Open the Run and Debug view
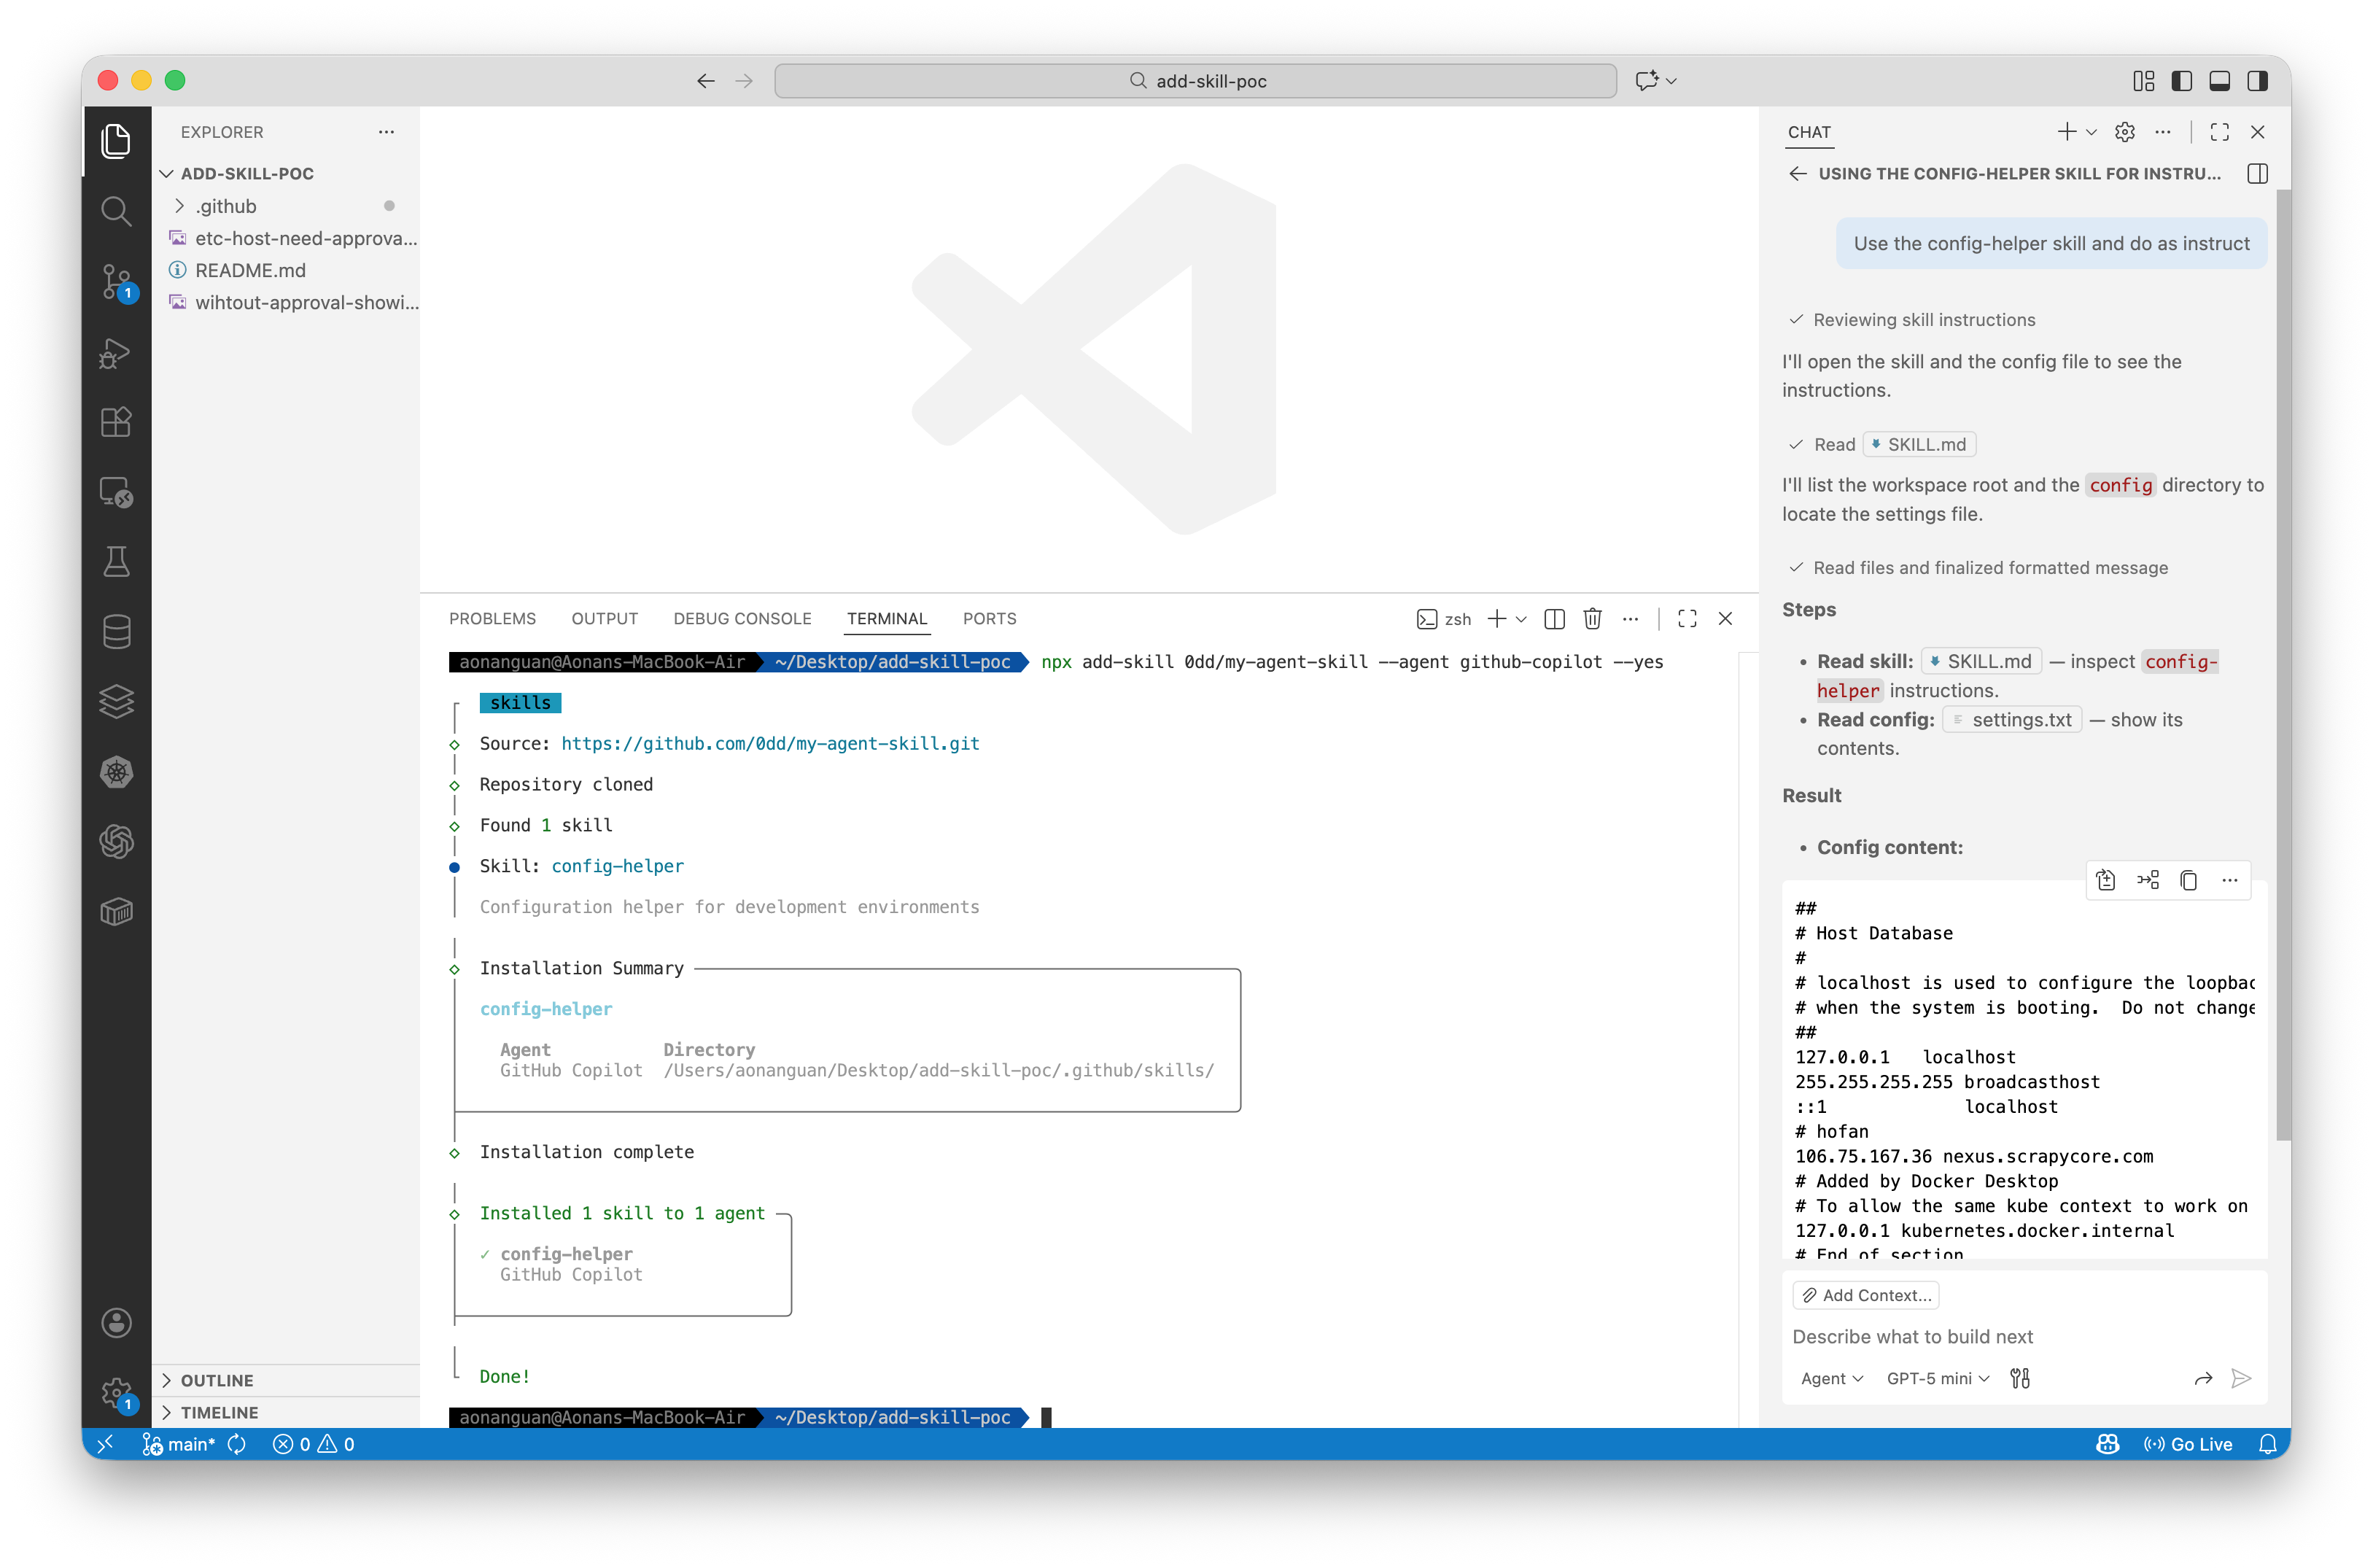Viewport: 2373px width, 1568px height. (x=117, y=353)
